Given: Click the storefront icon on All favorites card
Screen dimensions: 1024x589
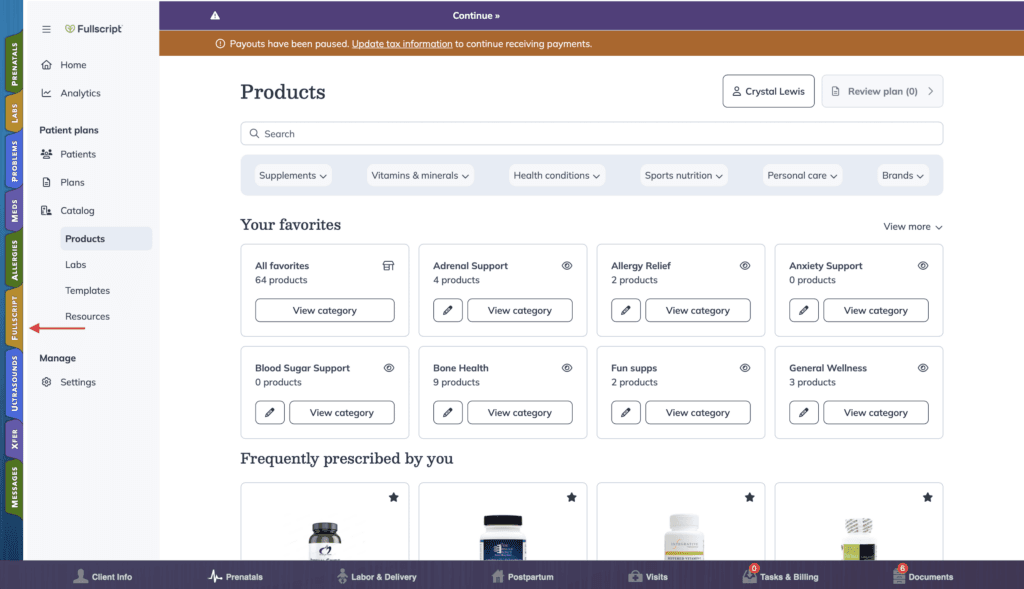Looking at the screenshot, I should (x=389, y=266).
